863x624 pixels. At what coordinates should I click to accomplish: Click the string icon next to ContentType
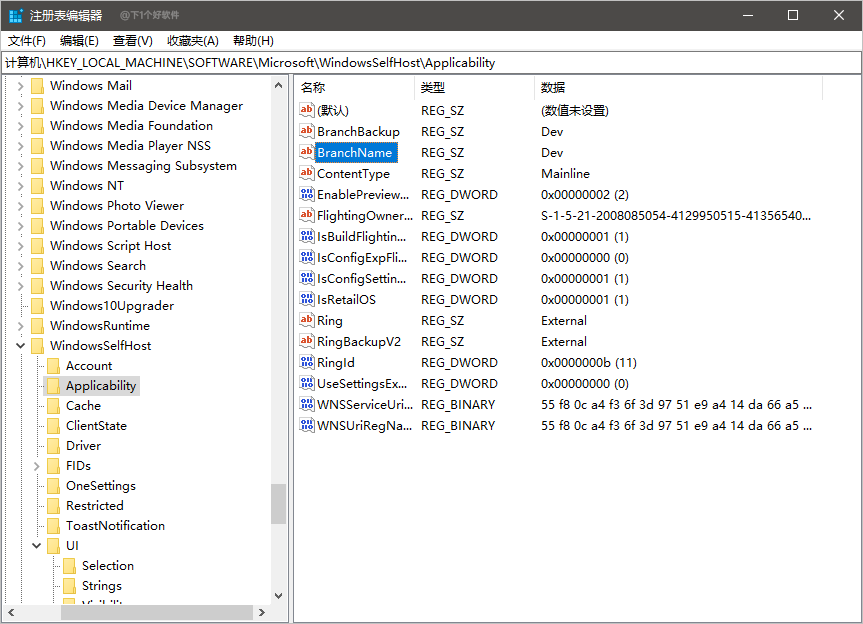[307, 173]
